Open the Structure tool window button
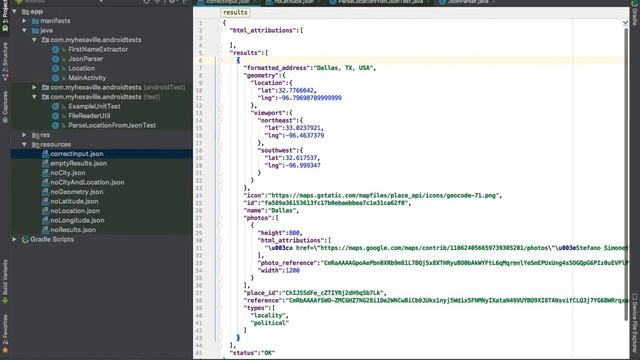Image resolution: width=640 pixels, height=360 pixels. (5, 61)
